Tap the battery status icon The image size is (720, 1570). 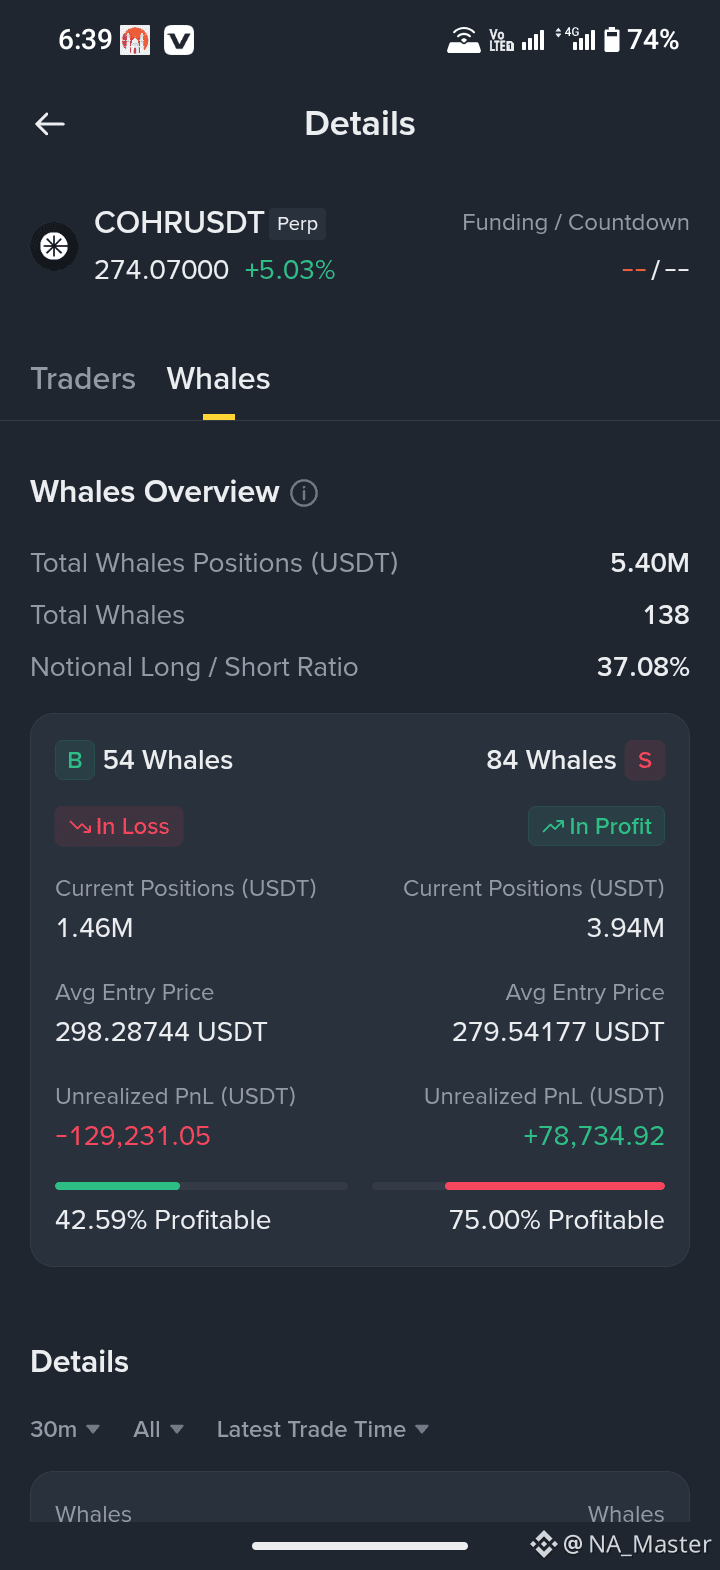click(612, 40)
